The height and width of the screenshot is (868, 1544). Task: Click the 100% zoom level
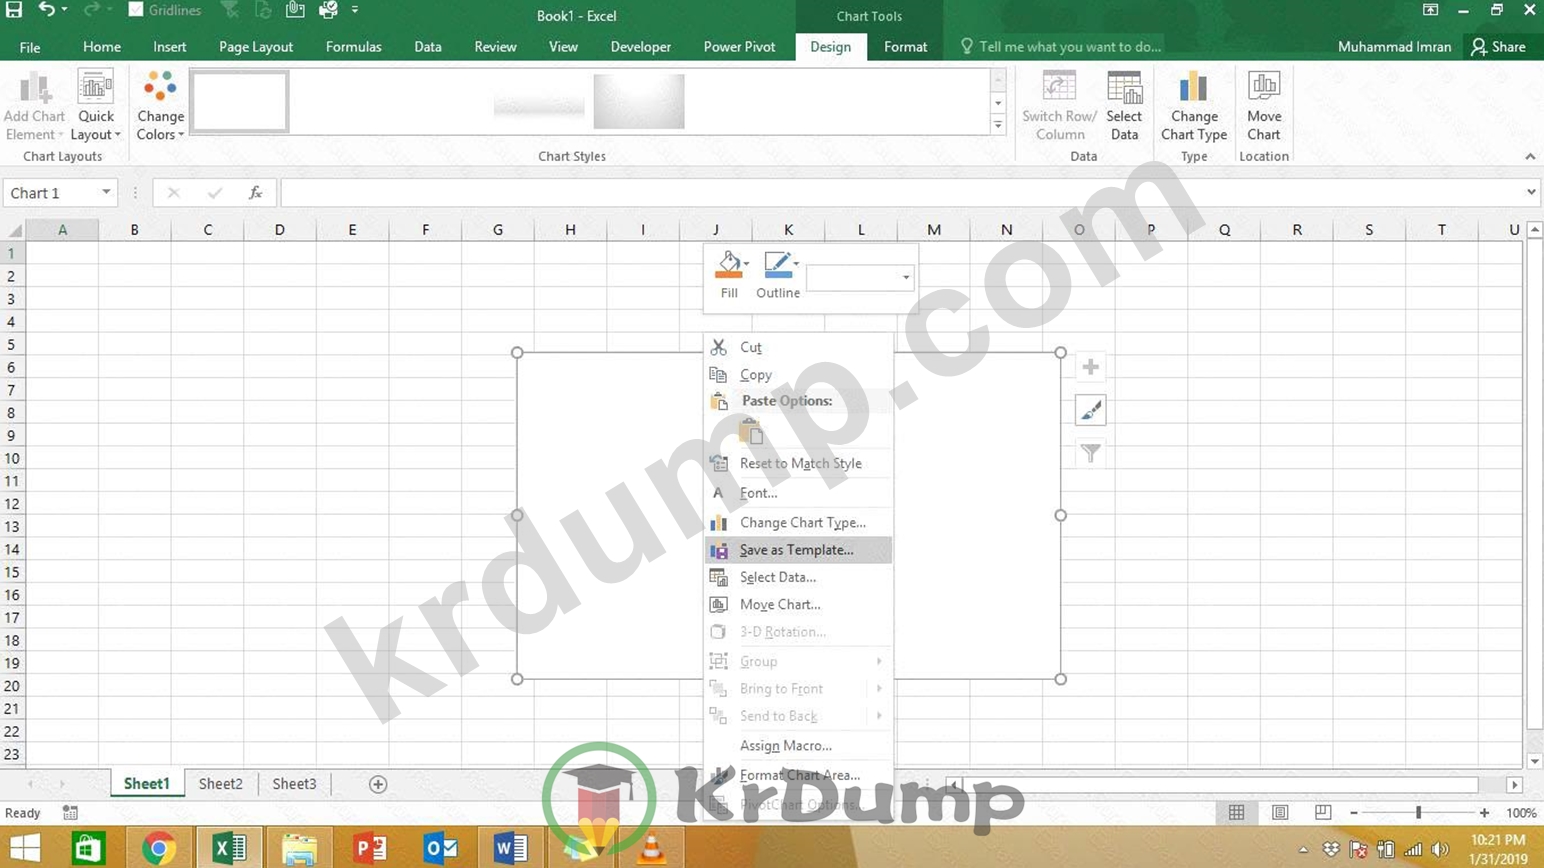pyautogui.click(x=1521, y=813)
